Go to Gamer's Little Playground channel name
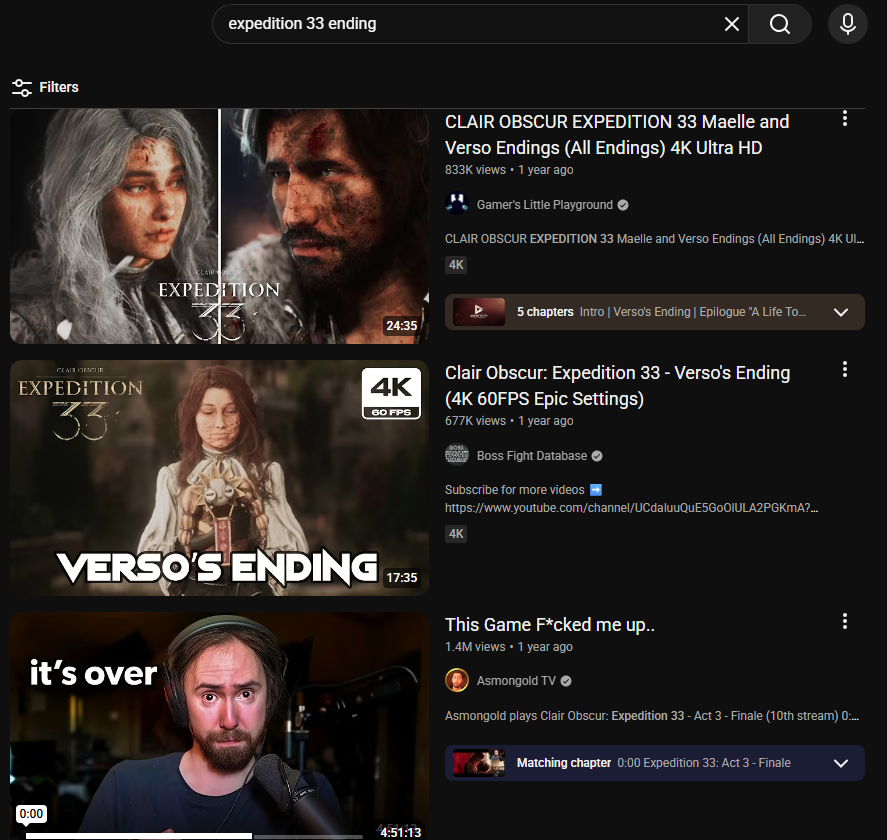Screen dimensions: 887x840 click(544, 205)
